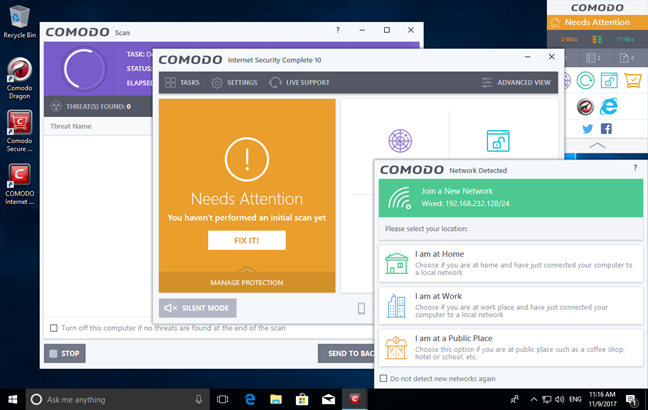Screen dimensions: 648x410
Task: Open the Recycle Bin desktop icon
Action: click(19, 22)
